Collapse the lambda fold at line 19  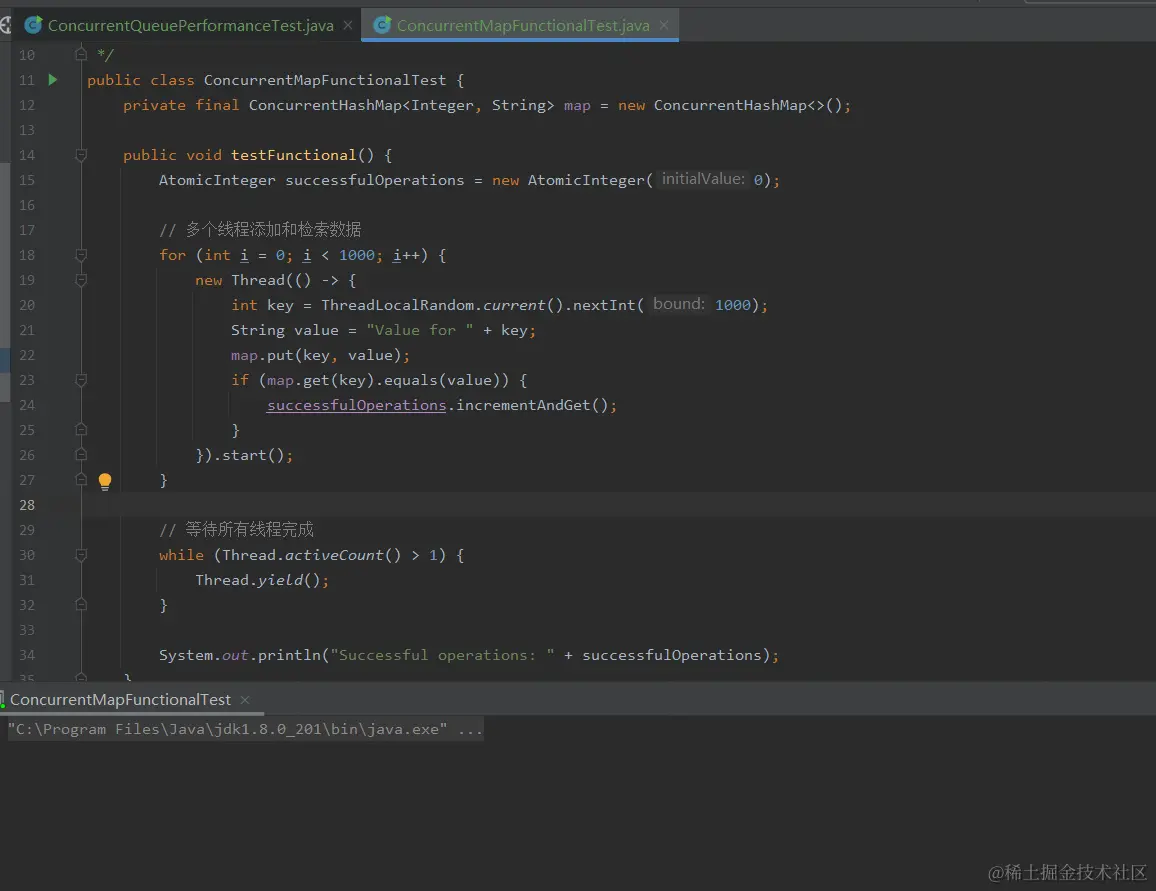click(x=81, y=280)
